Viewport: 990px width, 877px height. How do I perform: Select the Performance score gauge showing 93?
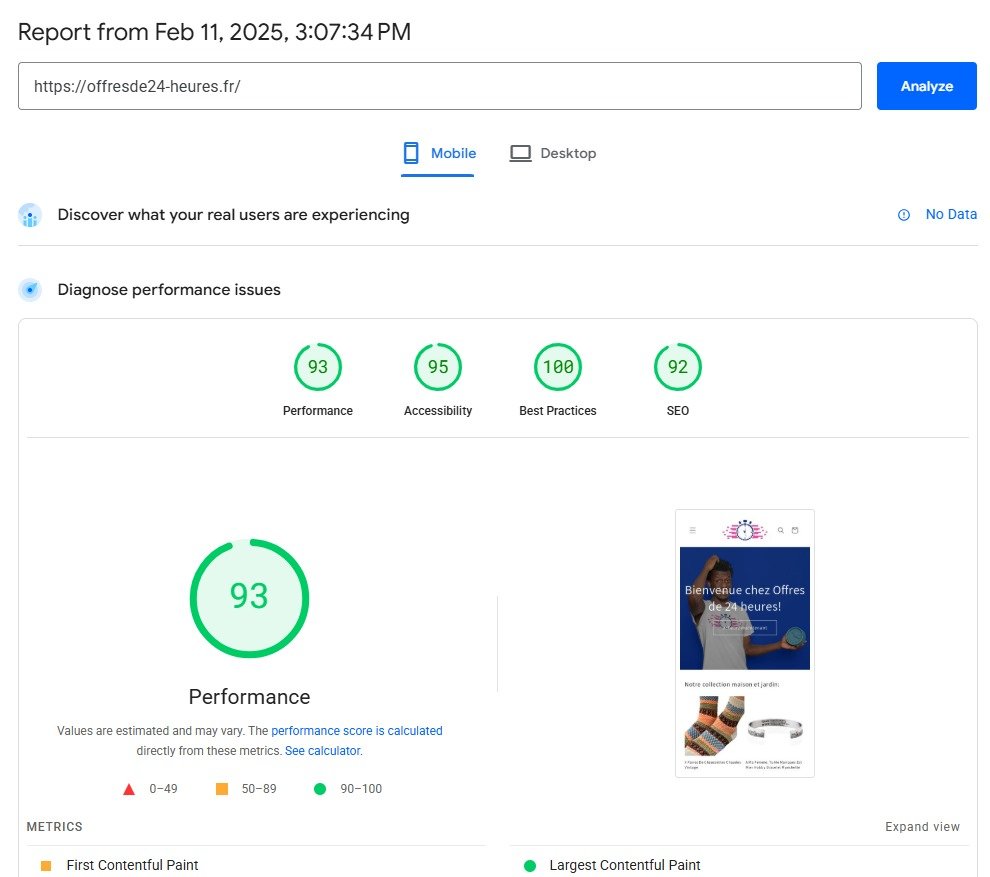coord(317,366)
